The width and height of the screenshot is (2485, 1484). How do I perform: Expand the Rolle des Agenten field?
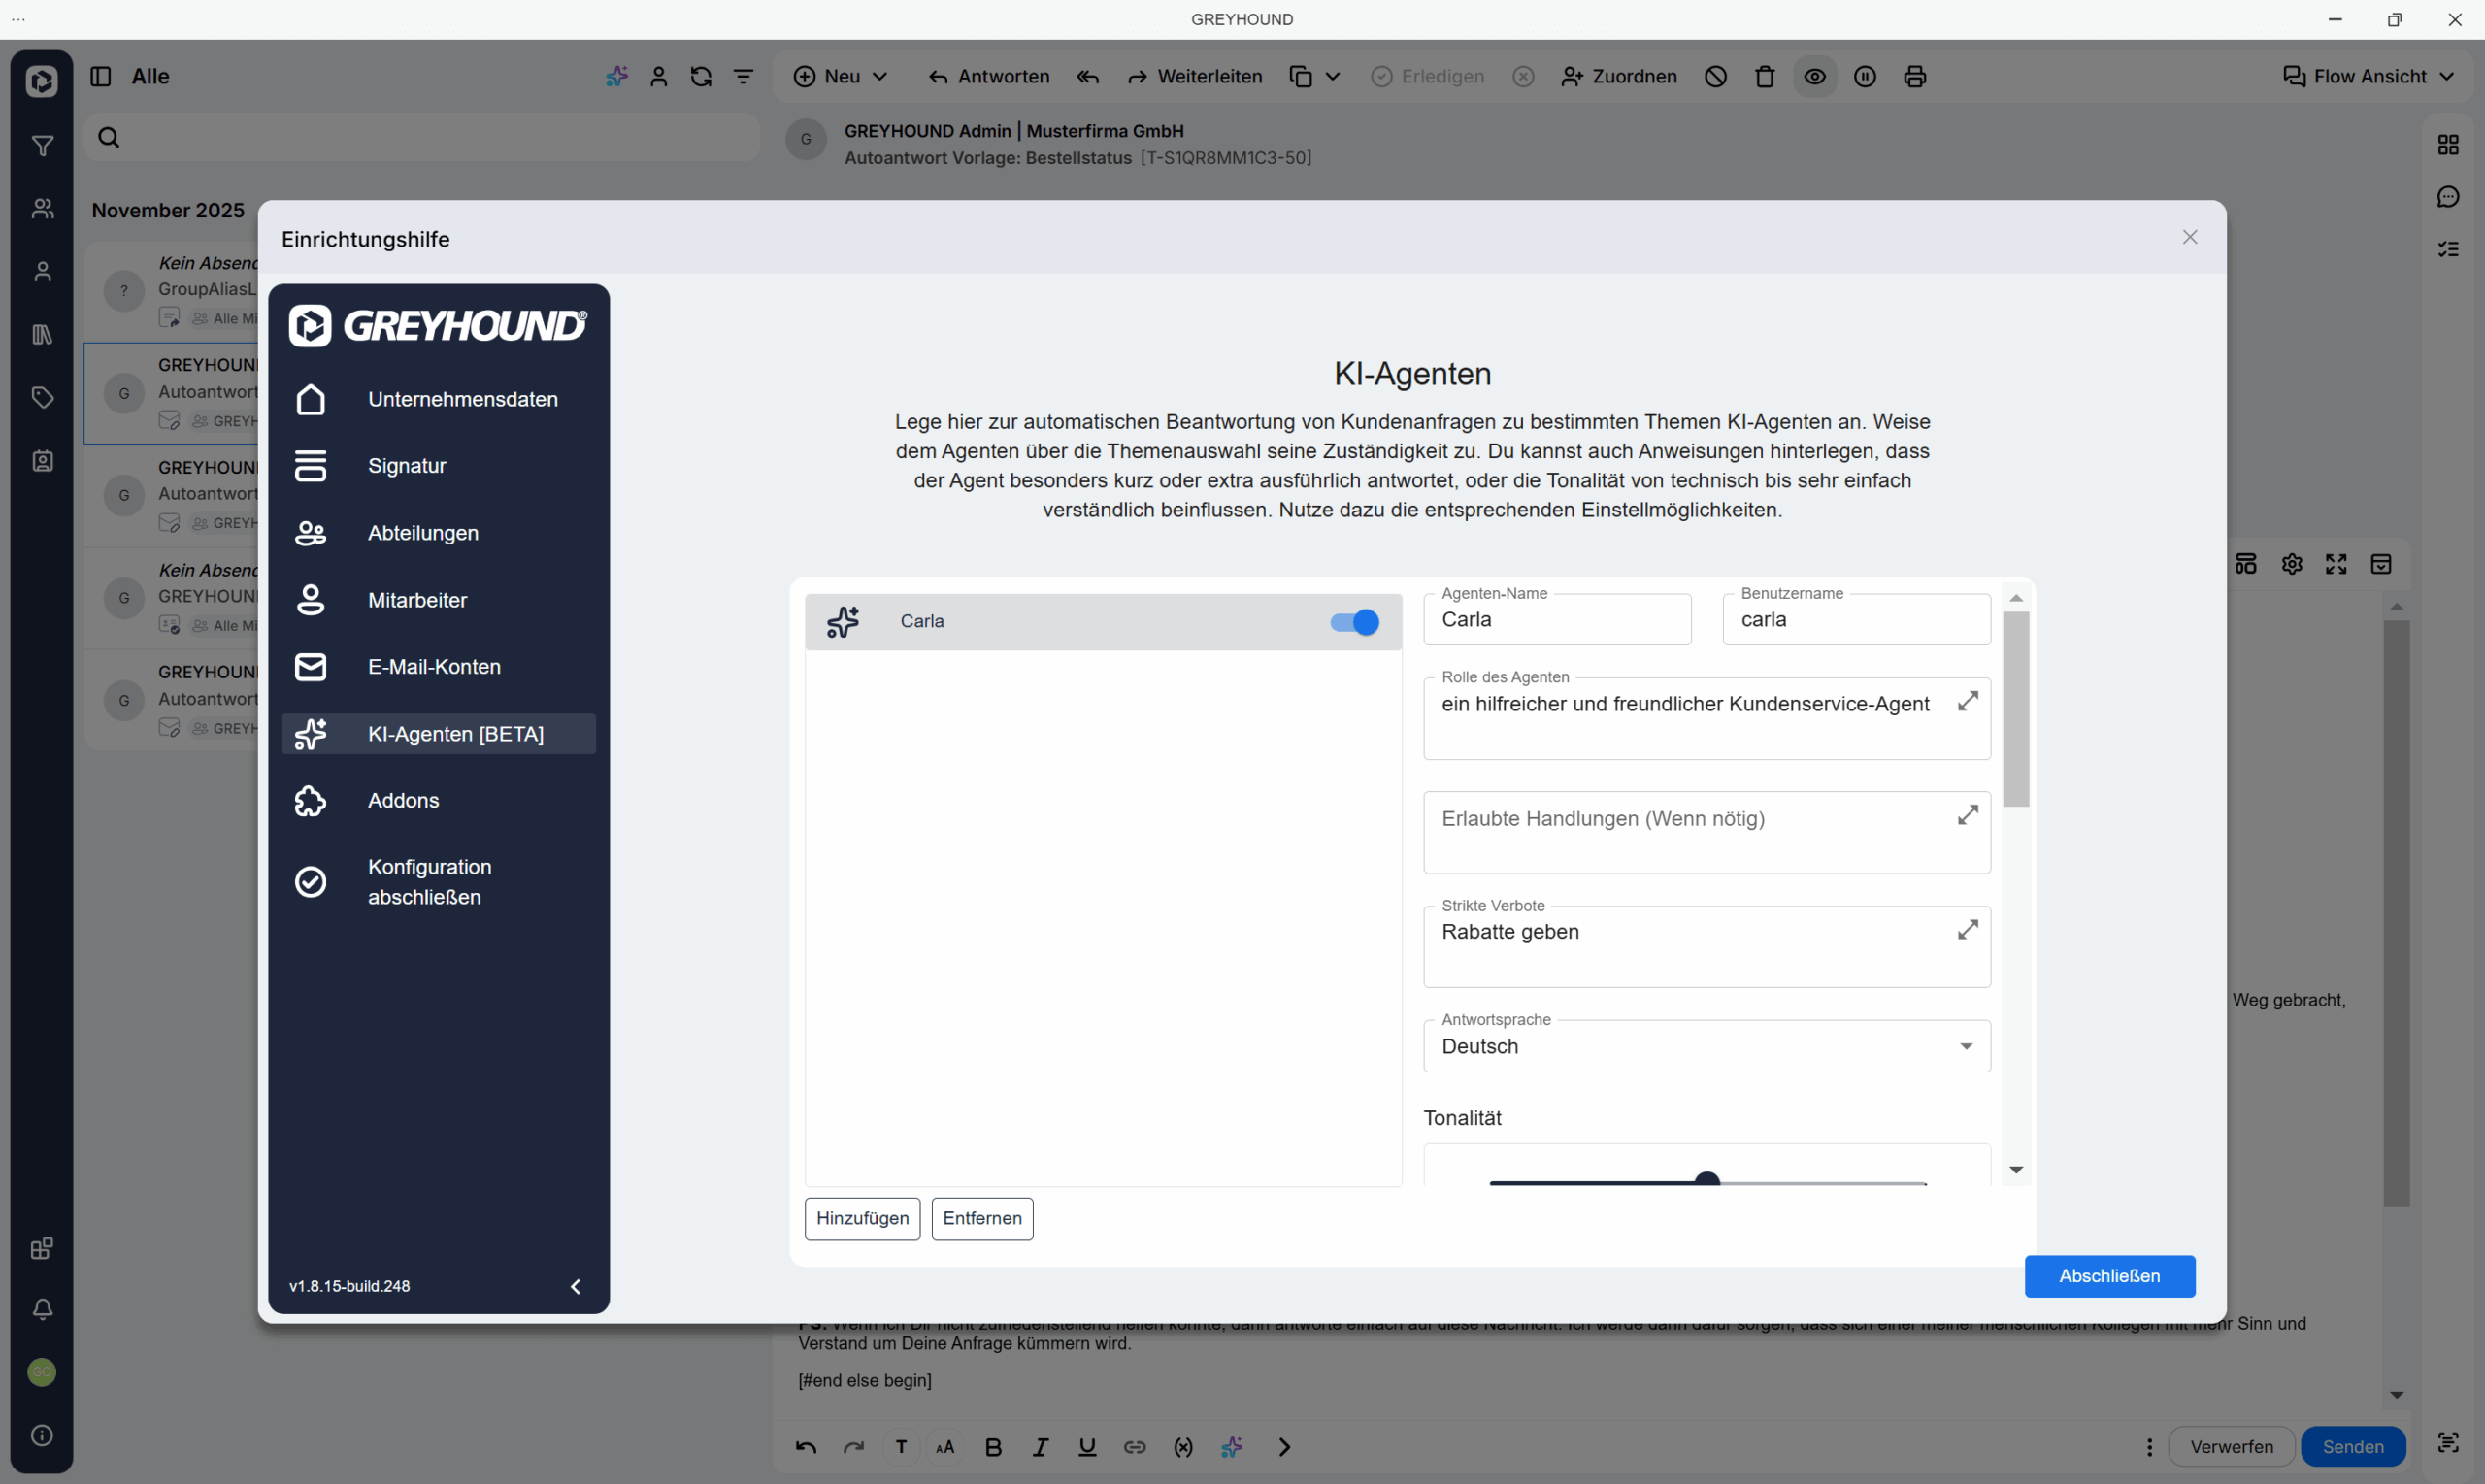(x=1967, y=702)
